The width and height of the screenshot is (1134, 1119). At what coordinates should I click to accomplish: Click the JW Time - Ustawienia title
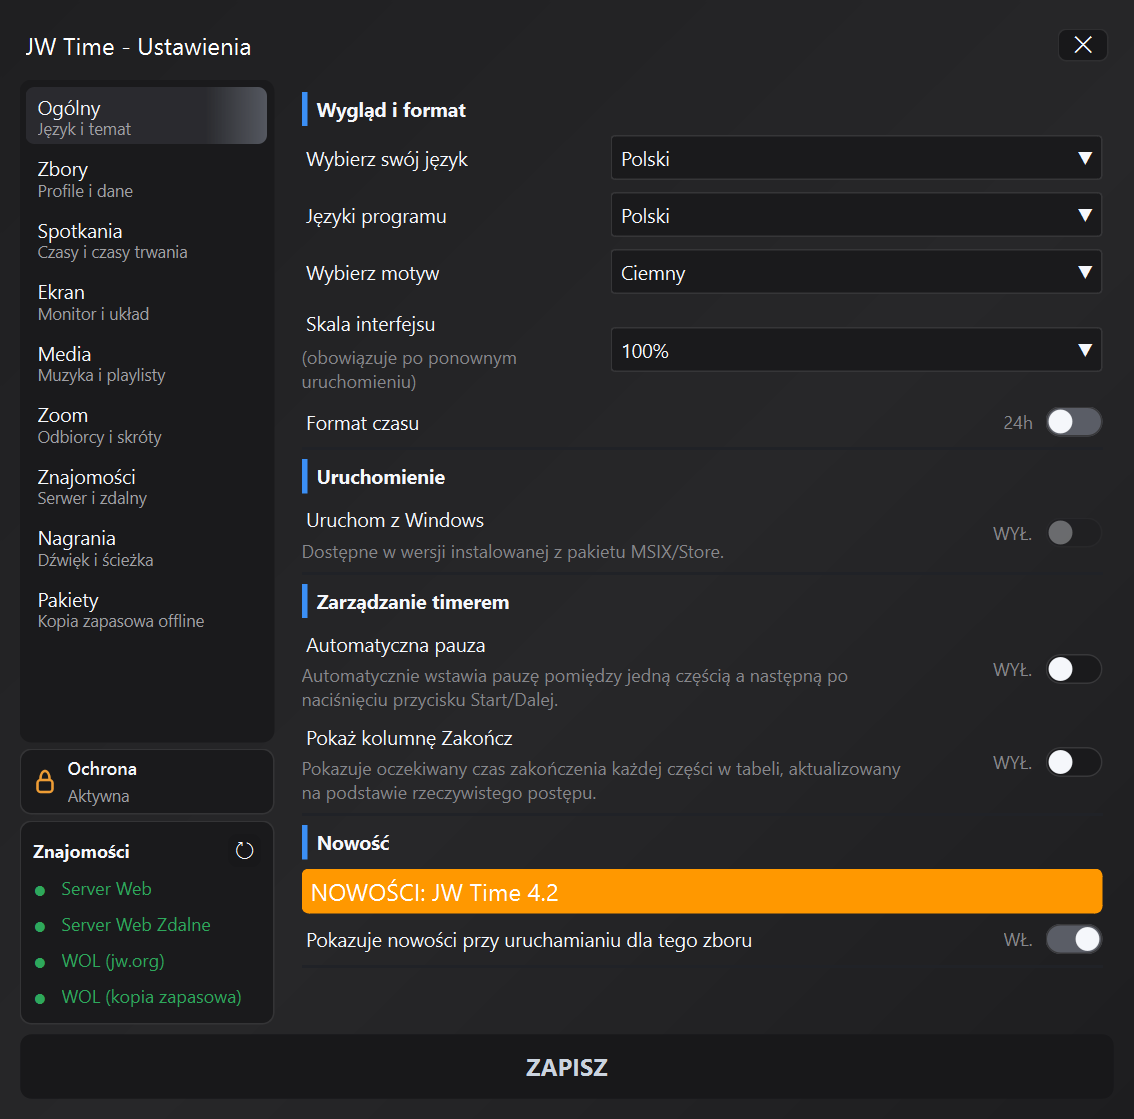pyautogui.click(x=138, y=47)
